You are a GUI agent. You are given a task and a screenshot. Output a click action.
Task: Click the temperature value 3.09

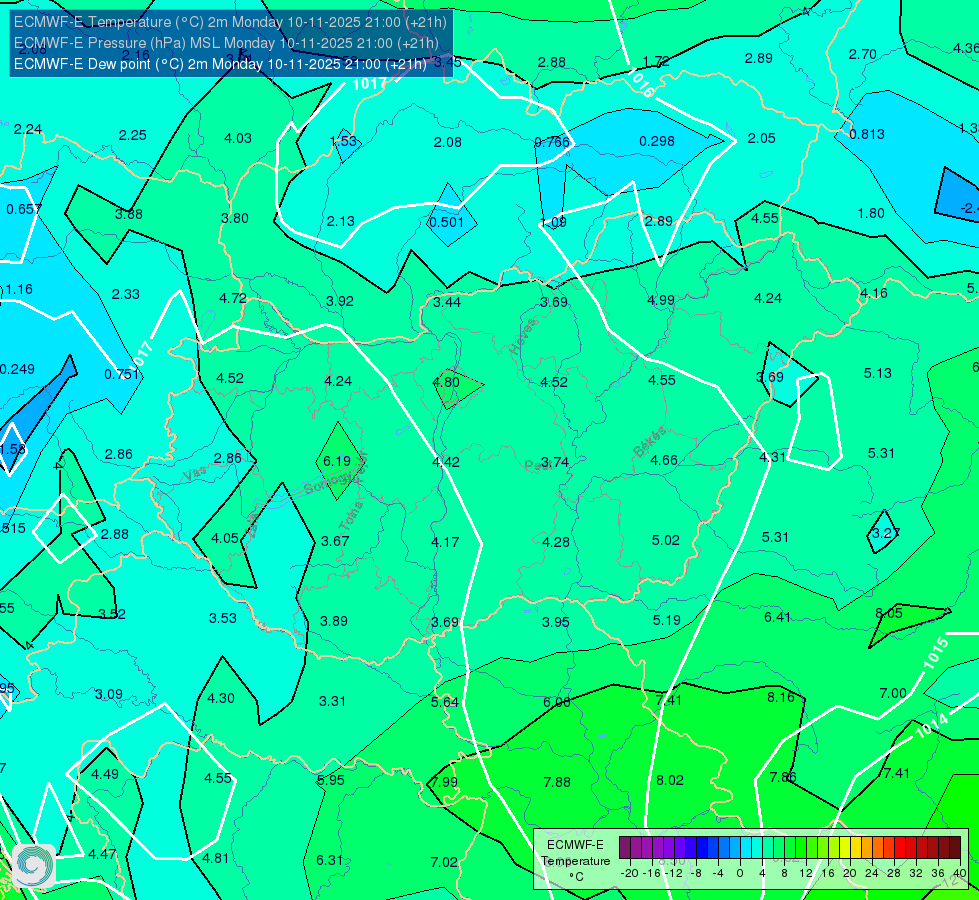coord(109,695)
